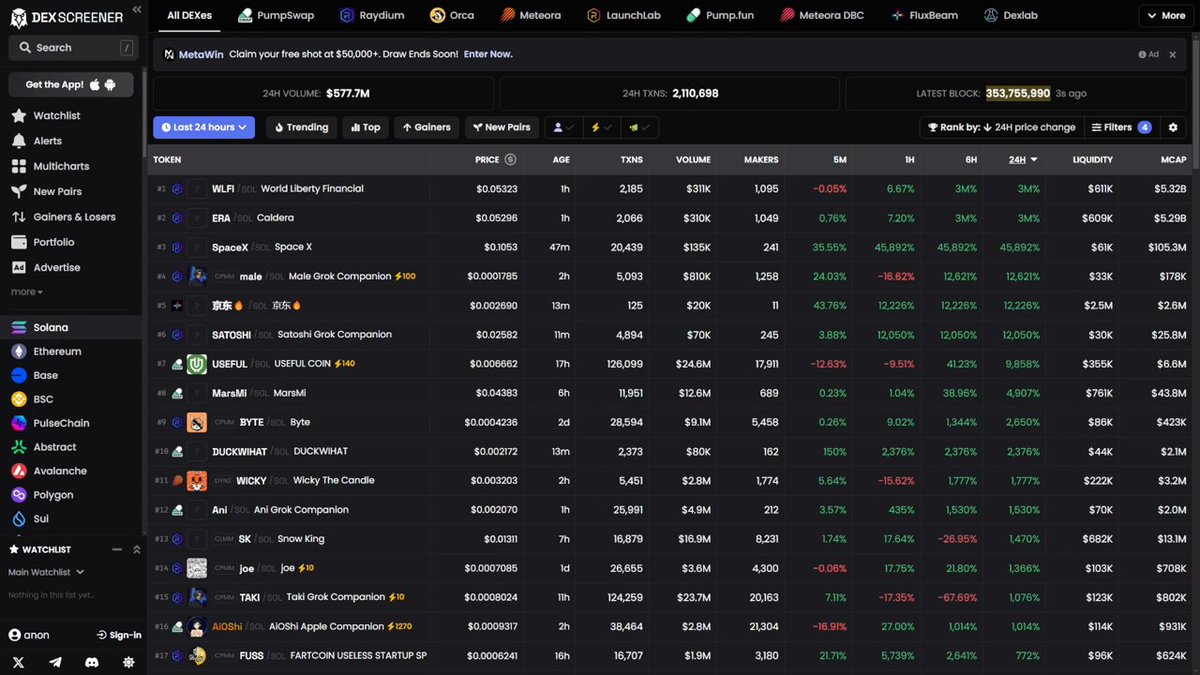Select the Raydium tab
The image size is (1200, 675).
(x=373, y=16)
